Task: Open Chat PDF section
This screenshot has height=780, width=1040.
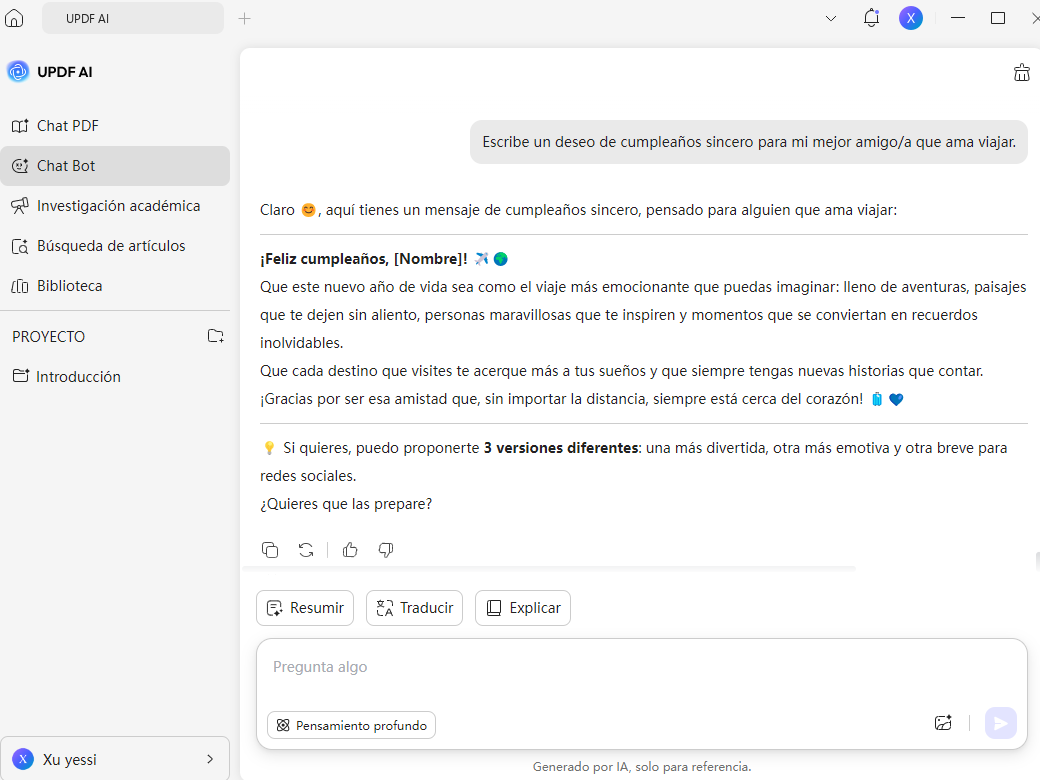Action: coord(67,126)
